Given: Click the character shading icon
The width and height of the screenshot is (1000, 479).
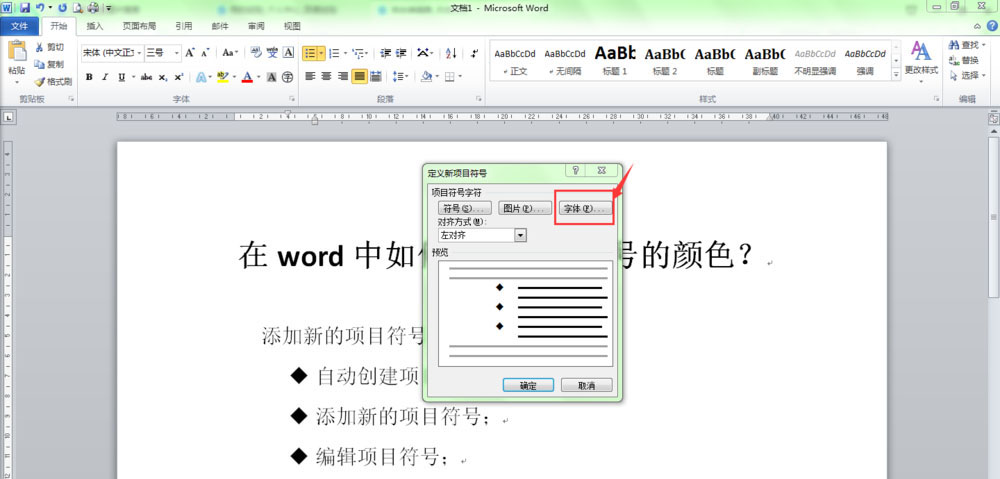Looking at the screenshot, I should pyautogui.click(x=272, y=77).
